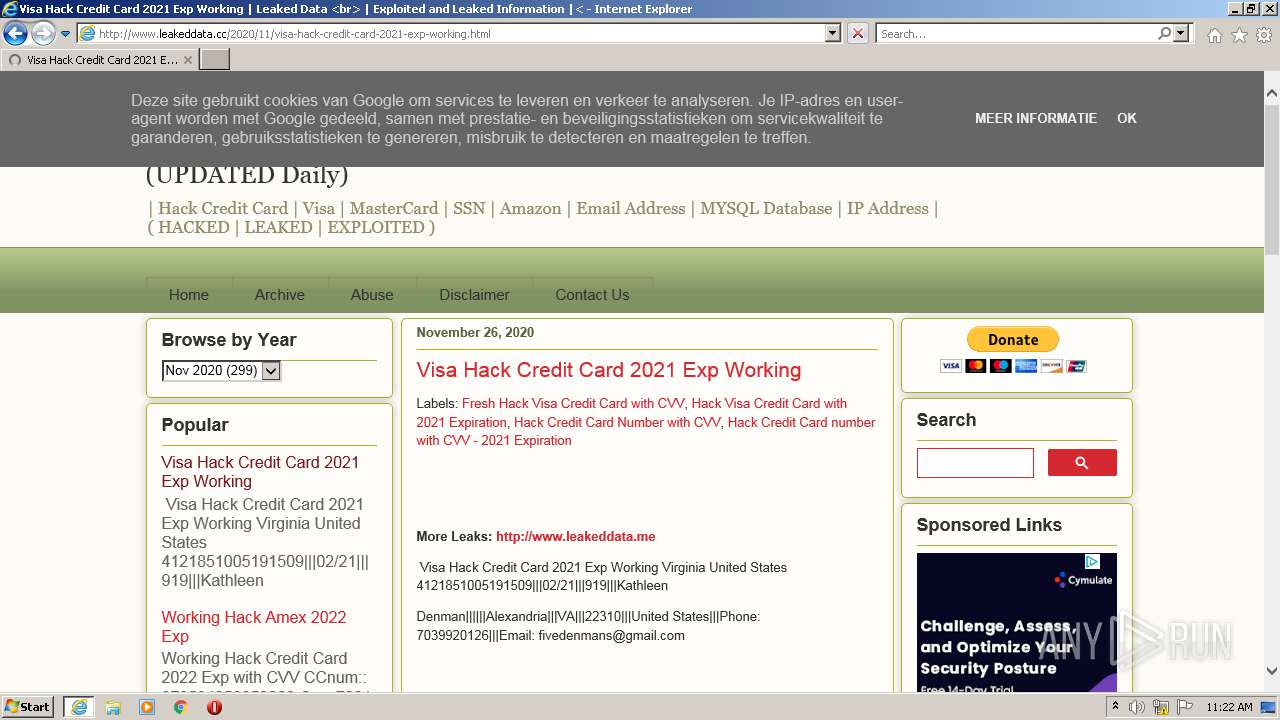Stop page loading with the red X
The width and height of the screenshot is (1280, 720).
858,33
